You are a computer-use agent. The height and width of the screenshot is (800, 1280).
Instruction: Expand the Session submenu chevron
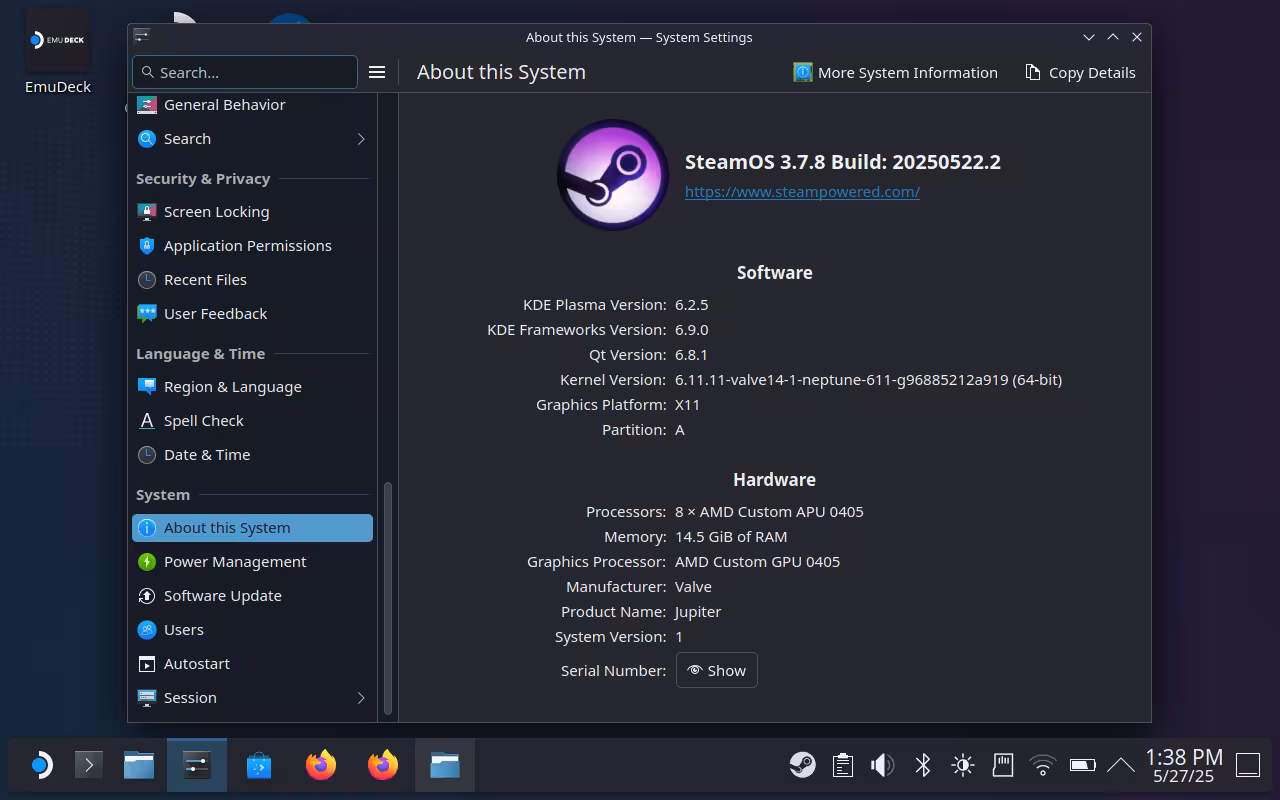pos(361,698)
